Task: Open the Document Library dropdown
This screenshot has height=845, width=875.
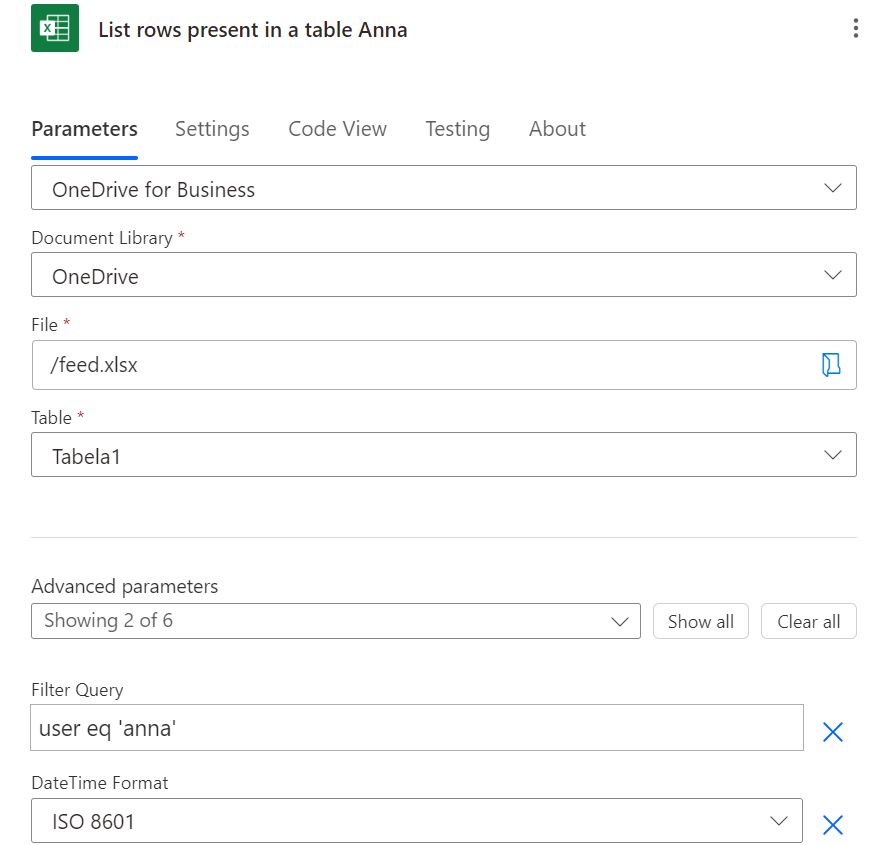Action: (x=443, y=275)
